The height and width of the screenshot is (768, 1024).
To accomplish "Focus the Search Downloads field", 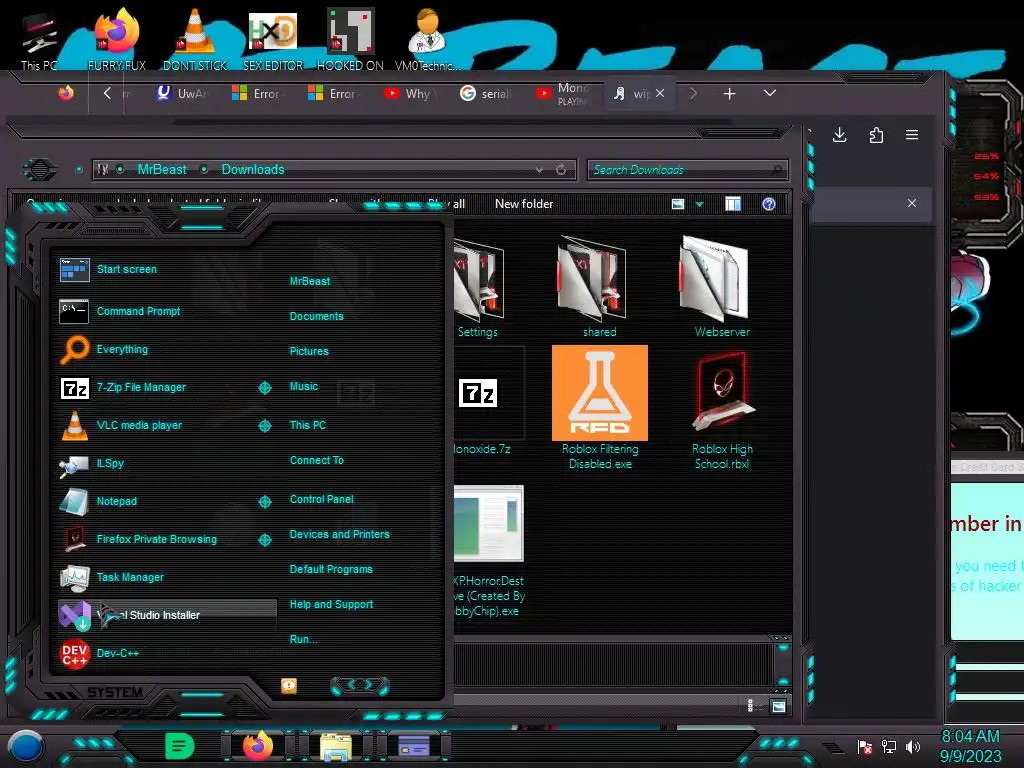I will pos(687,170).
